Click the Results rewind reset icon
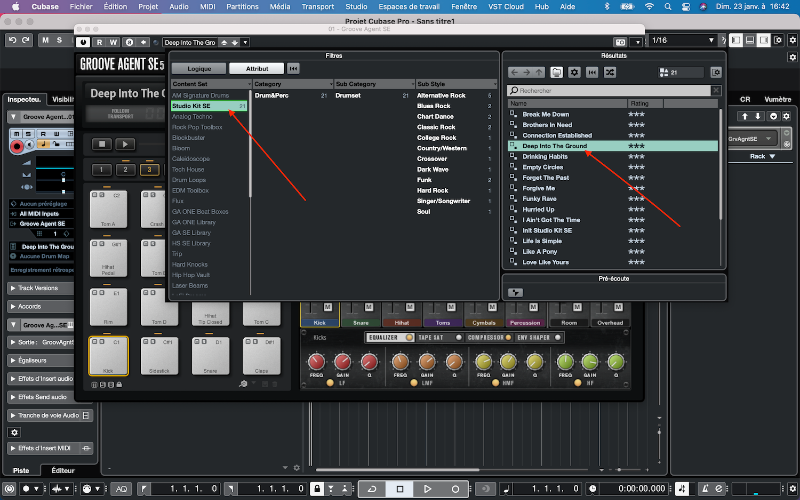The width and height of the screenshot is (800, 500). pos(592,72)
